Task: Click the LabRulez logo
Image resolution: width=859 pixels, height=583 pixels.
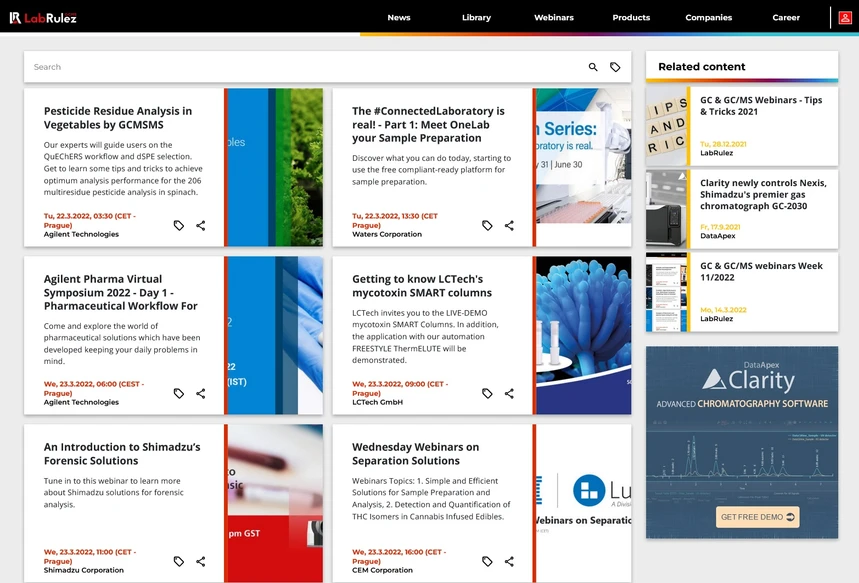Action: click(x=43, y=18)
